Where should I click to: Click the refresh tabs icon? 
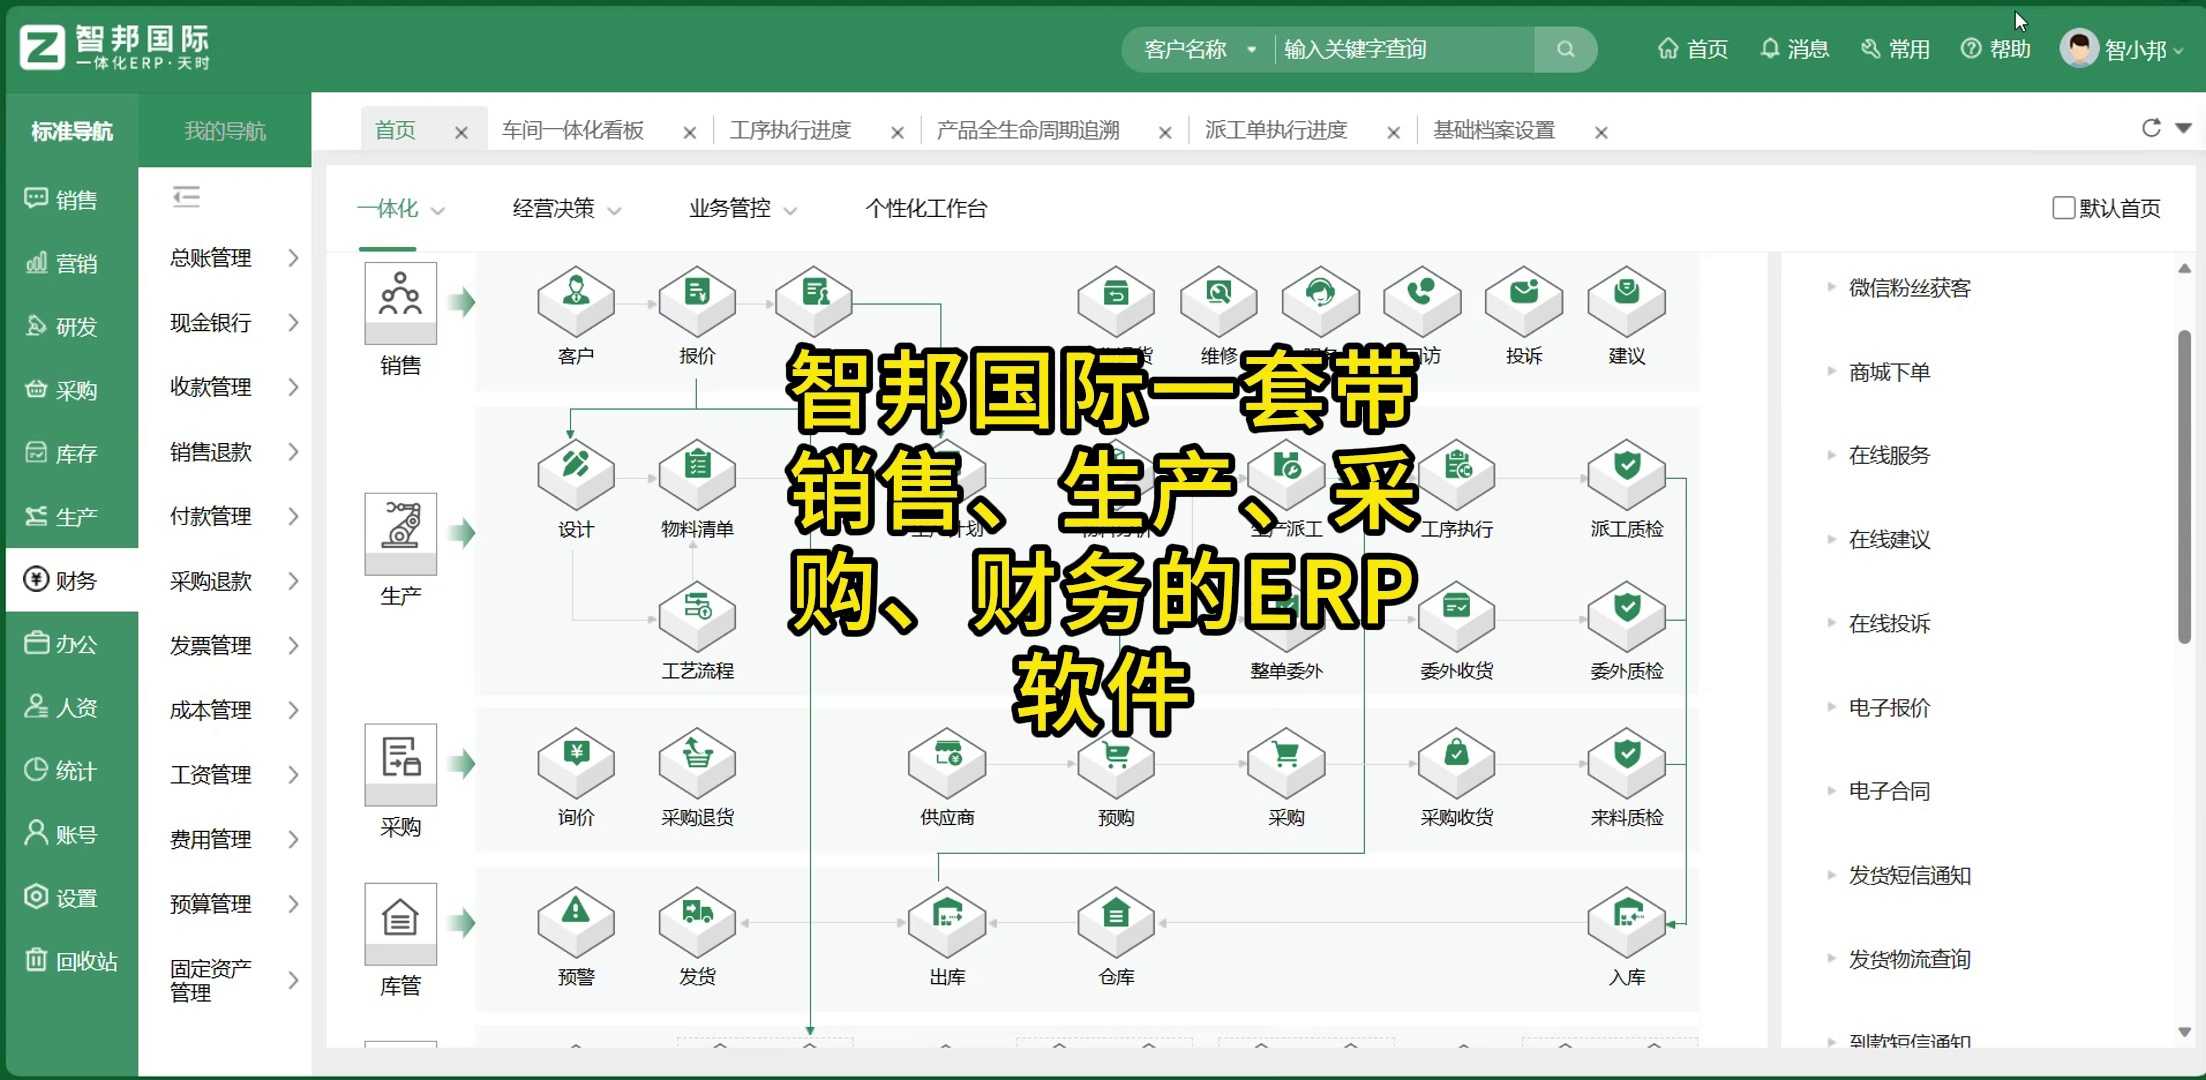point(2151,128)
